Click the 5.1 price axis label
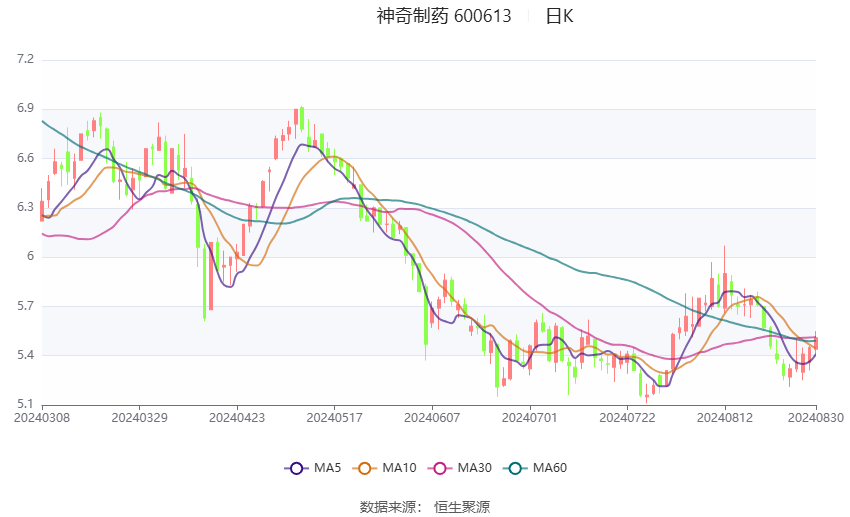 [25, 404]
